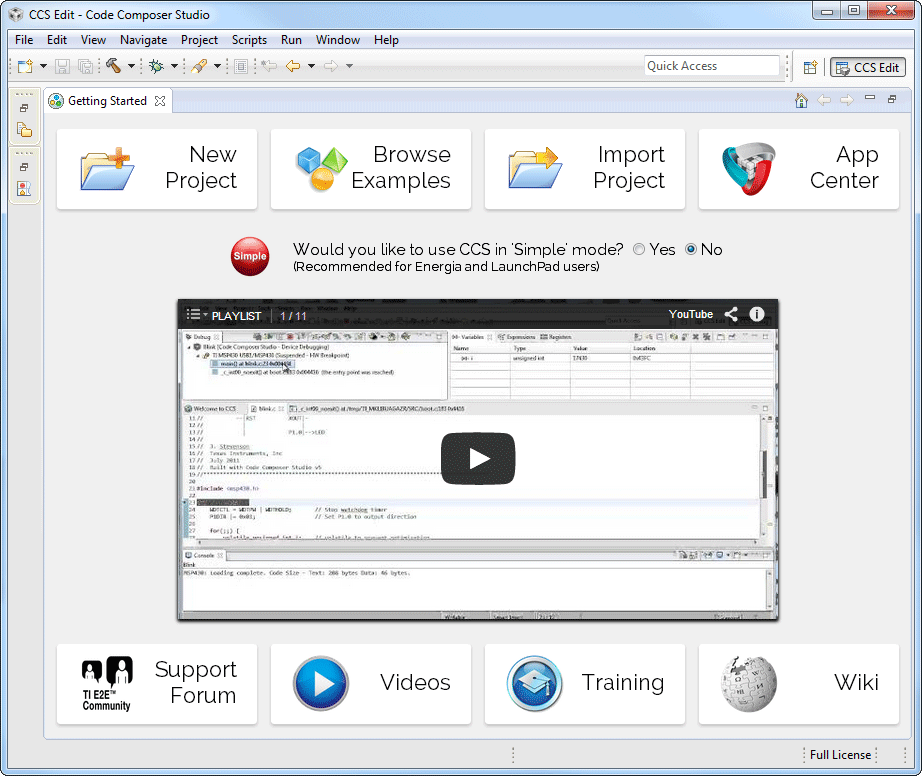This screenshot has width=922, height=776.
Task: Click the Build hammer icon in toolbar
Action: [x=113, y=67]
